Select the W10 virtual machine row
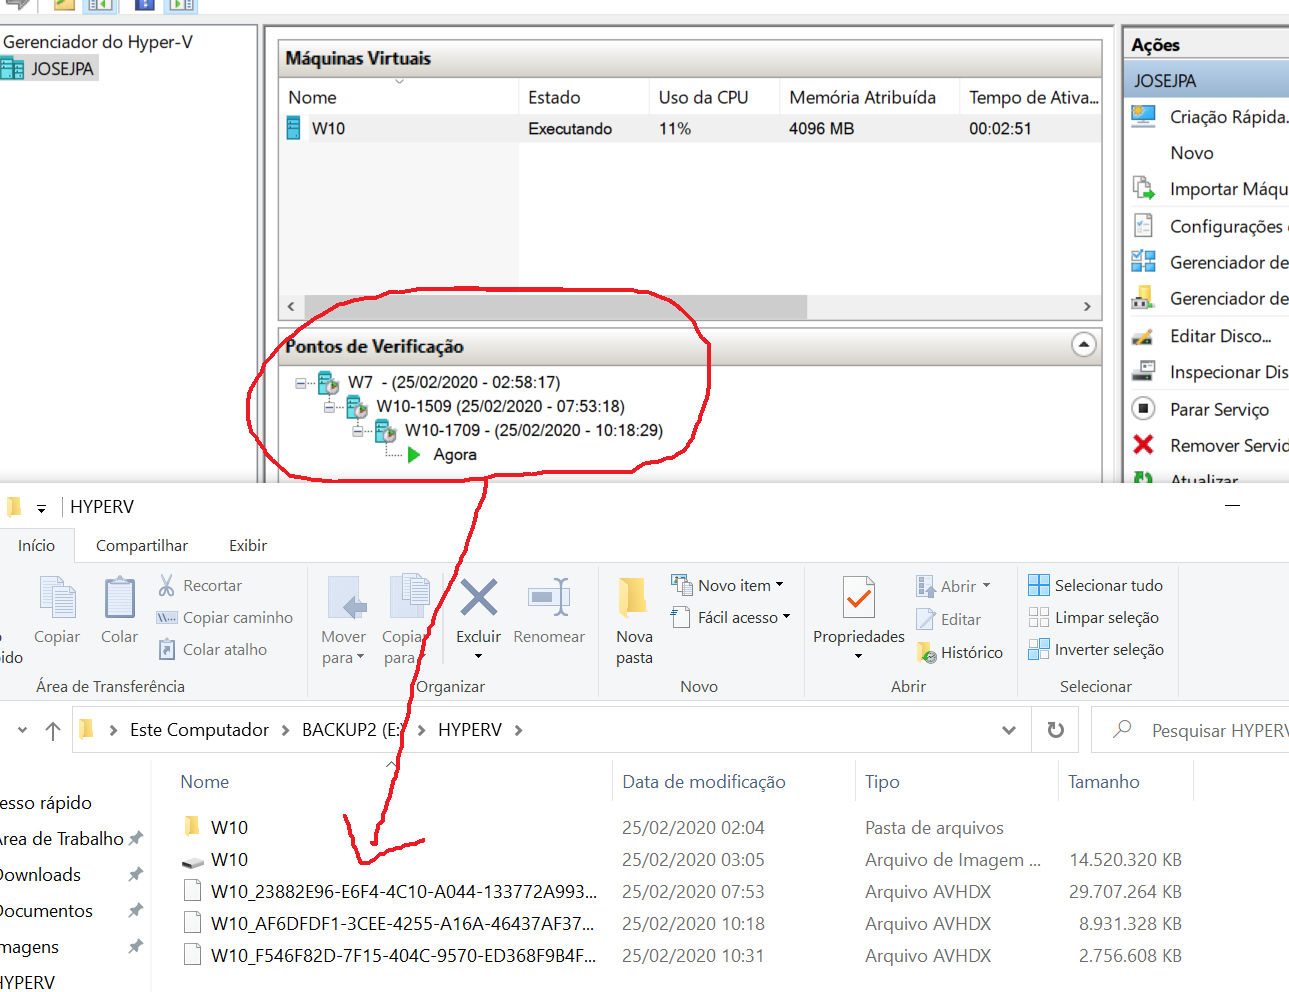The image size is (1289, 992). pyautogui.click(x=690, y=128)
